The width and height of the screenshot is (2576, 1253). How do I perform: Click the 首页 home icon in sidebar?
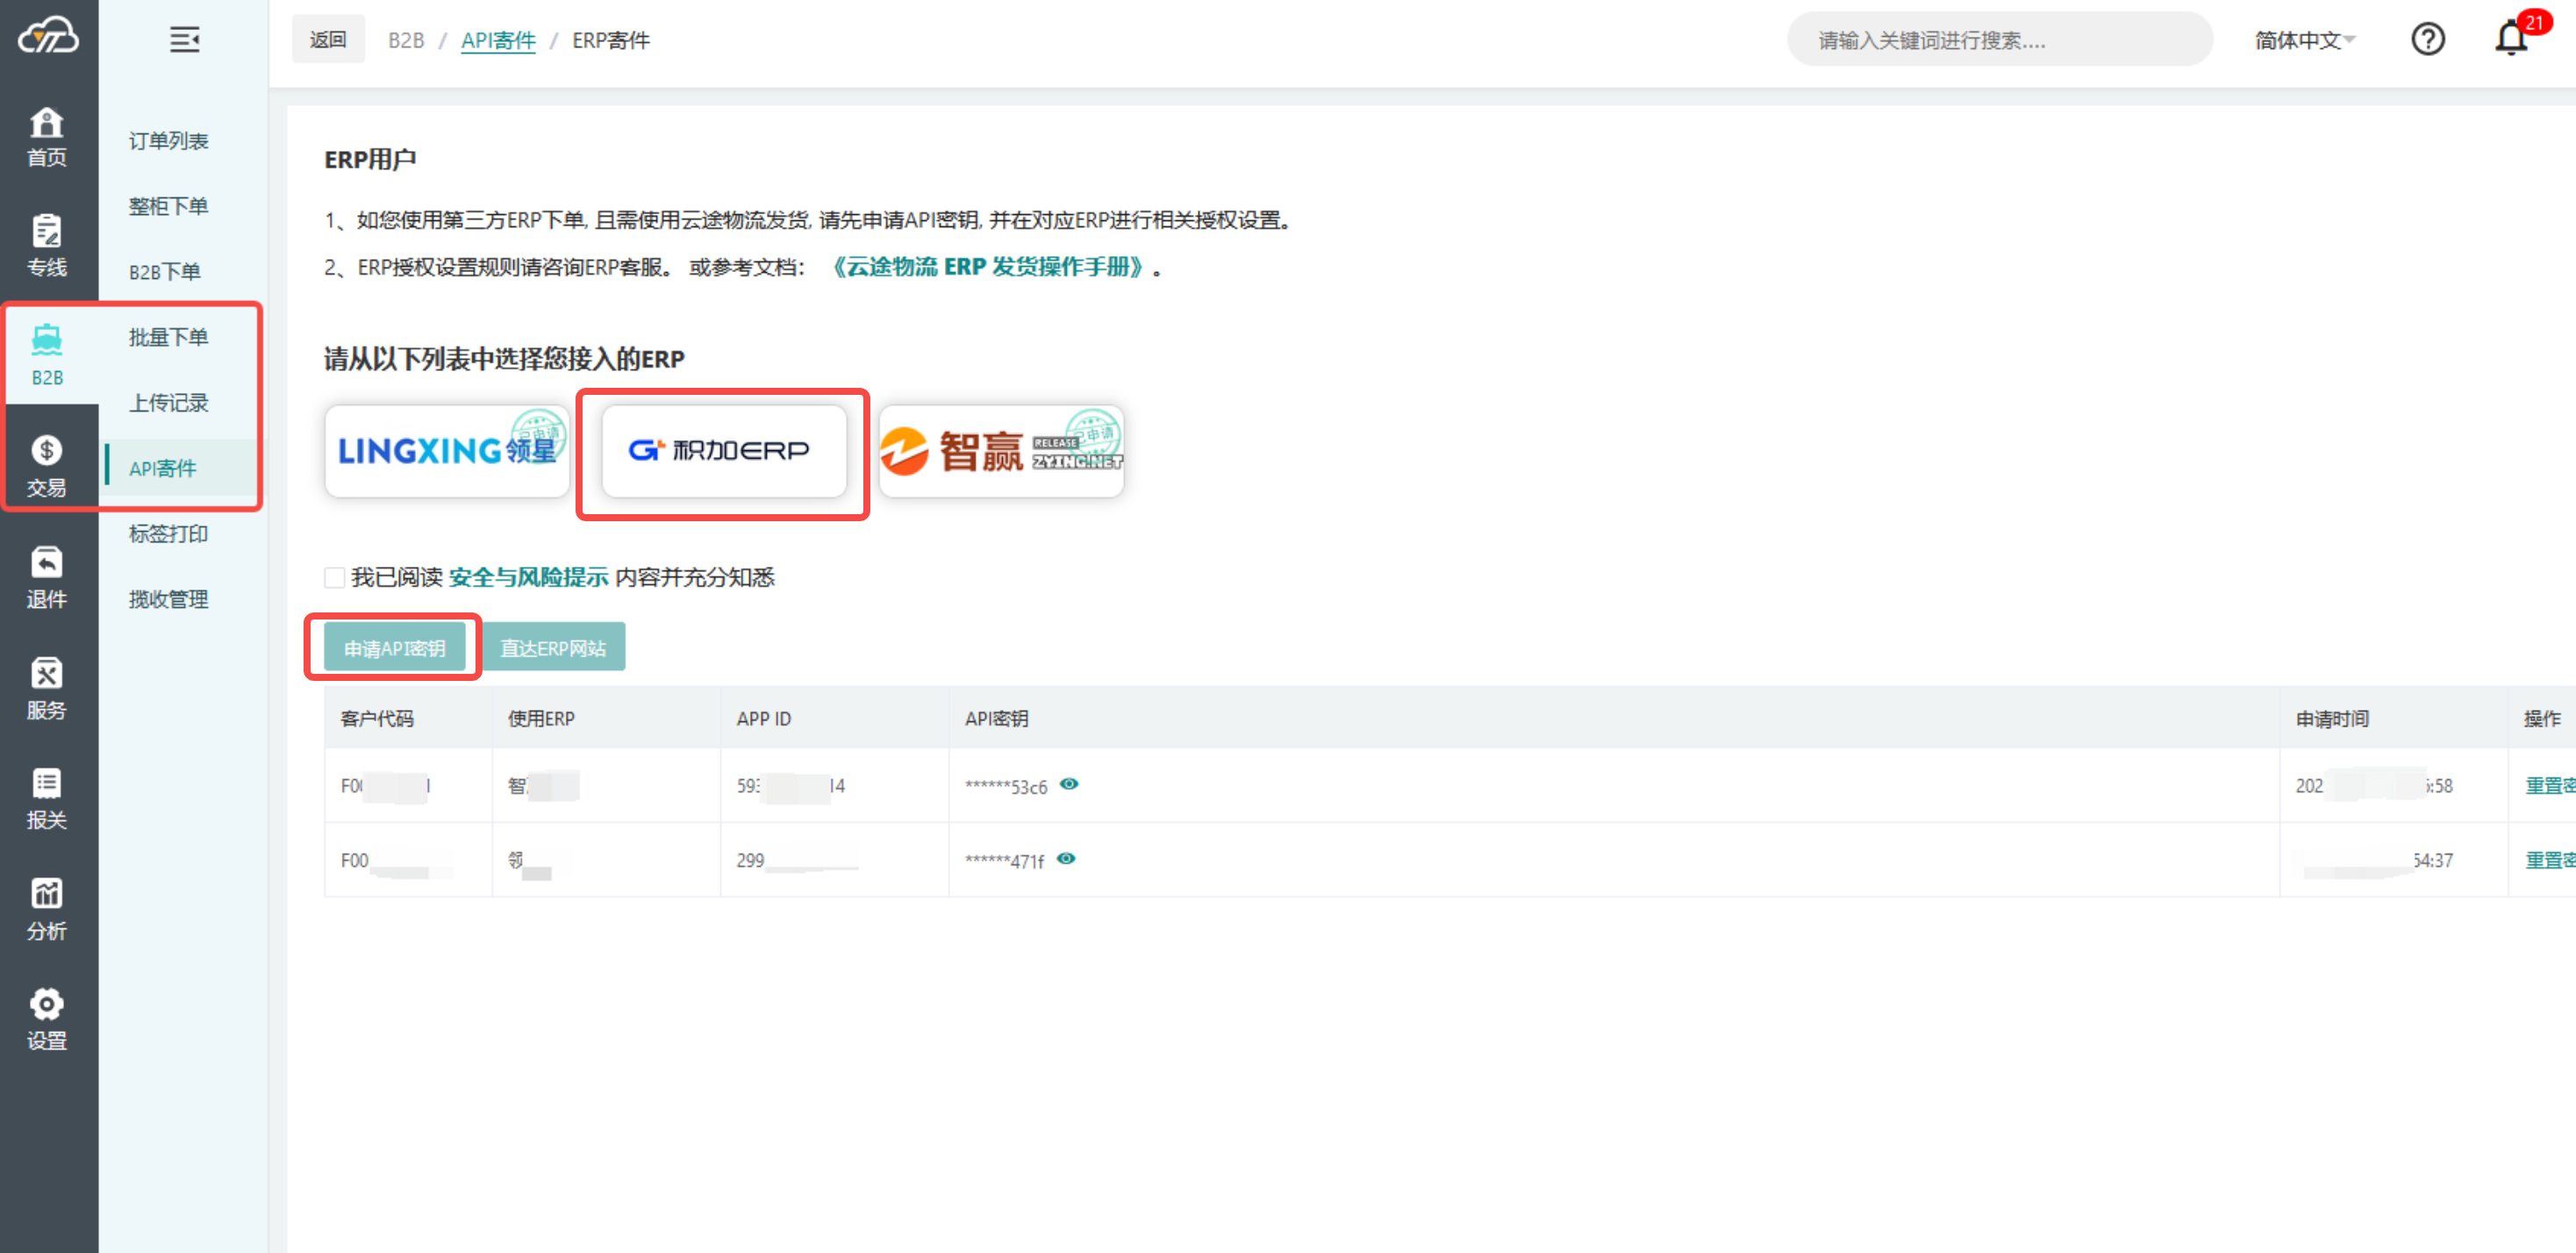(x=46, y=123)
